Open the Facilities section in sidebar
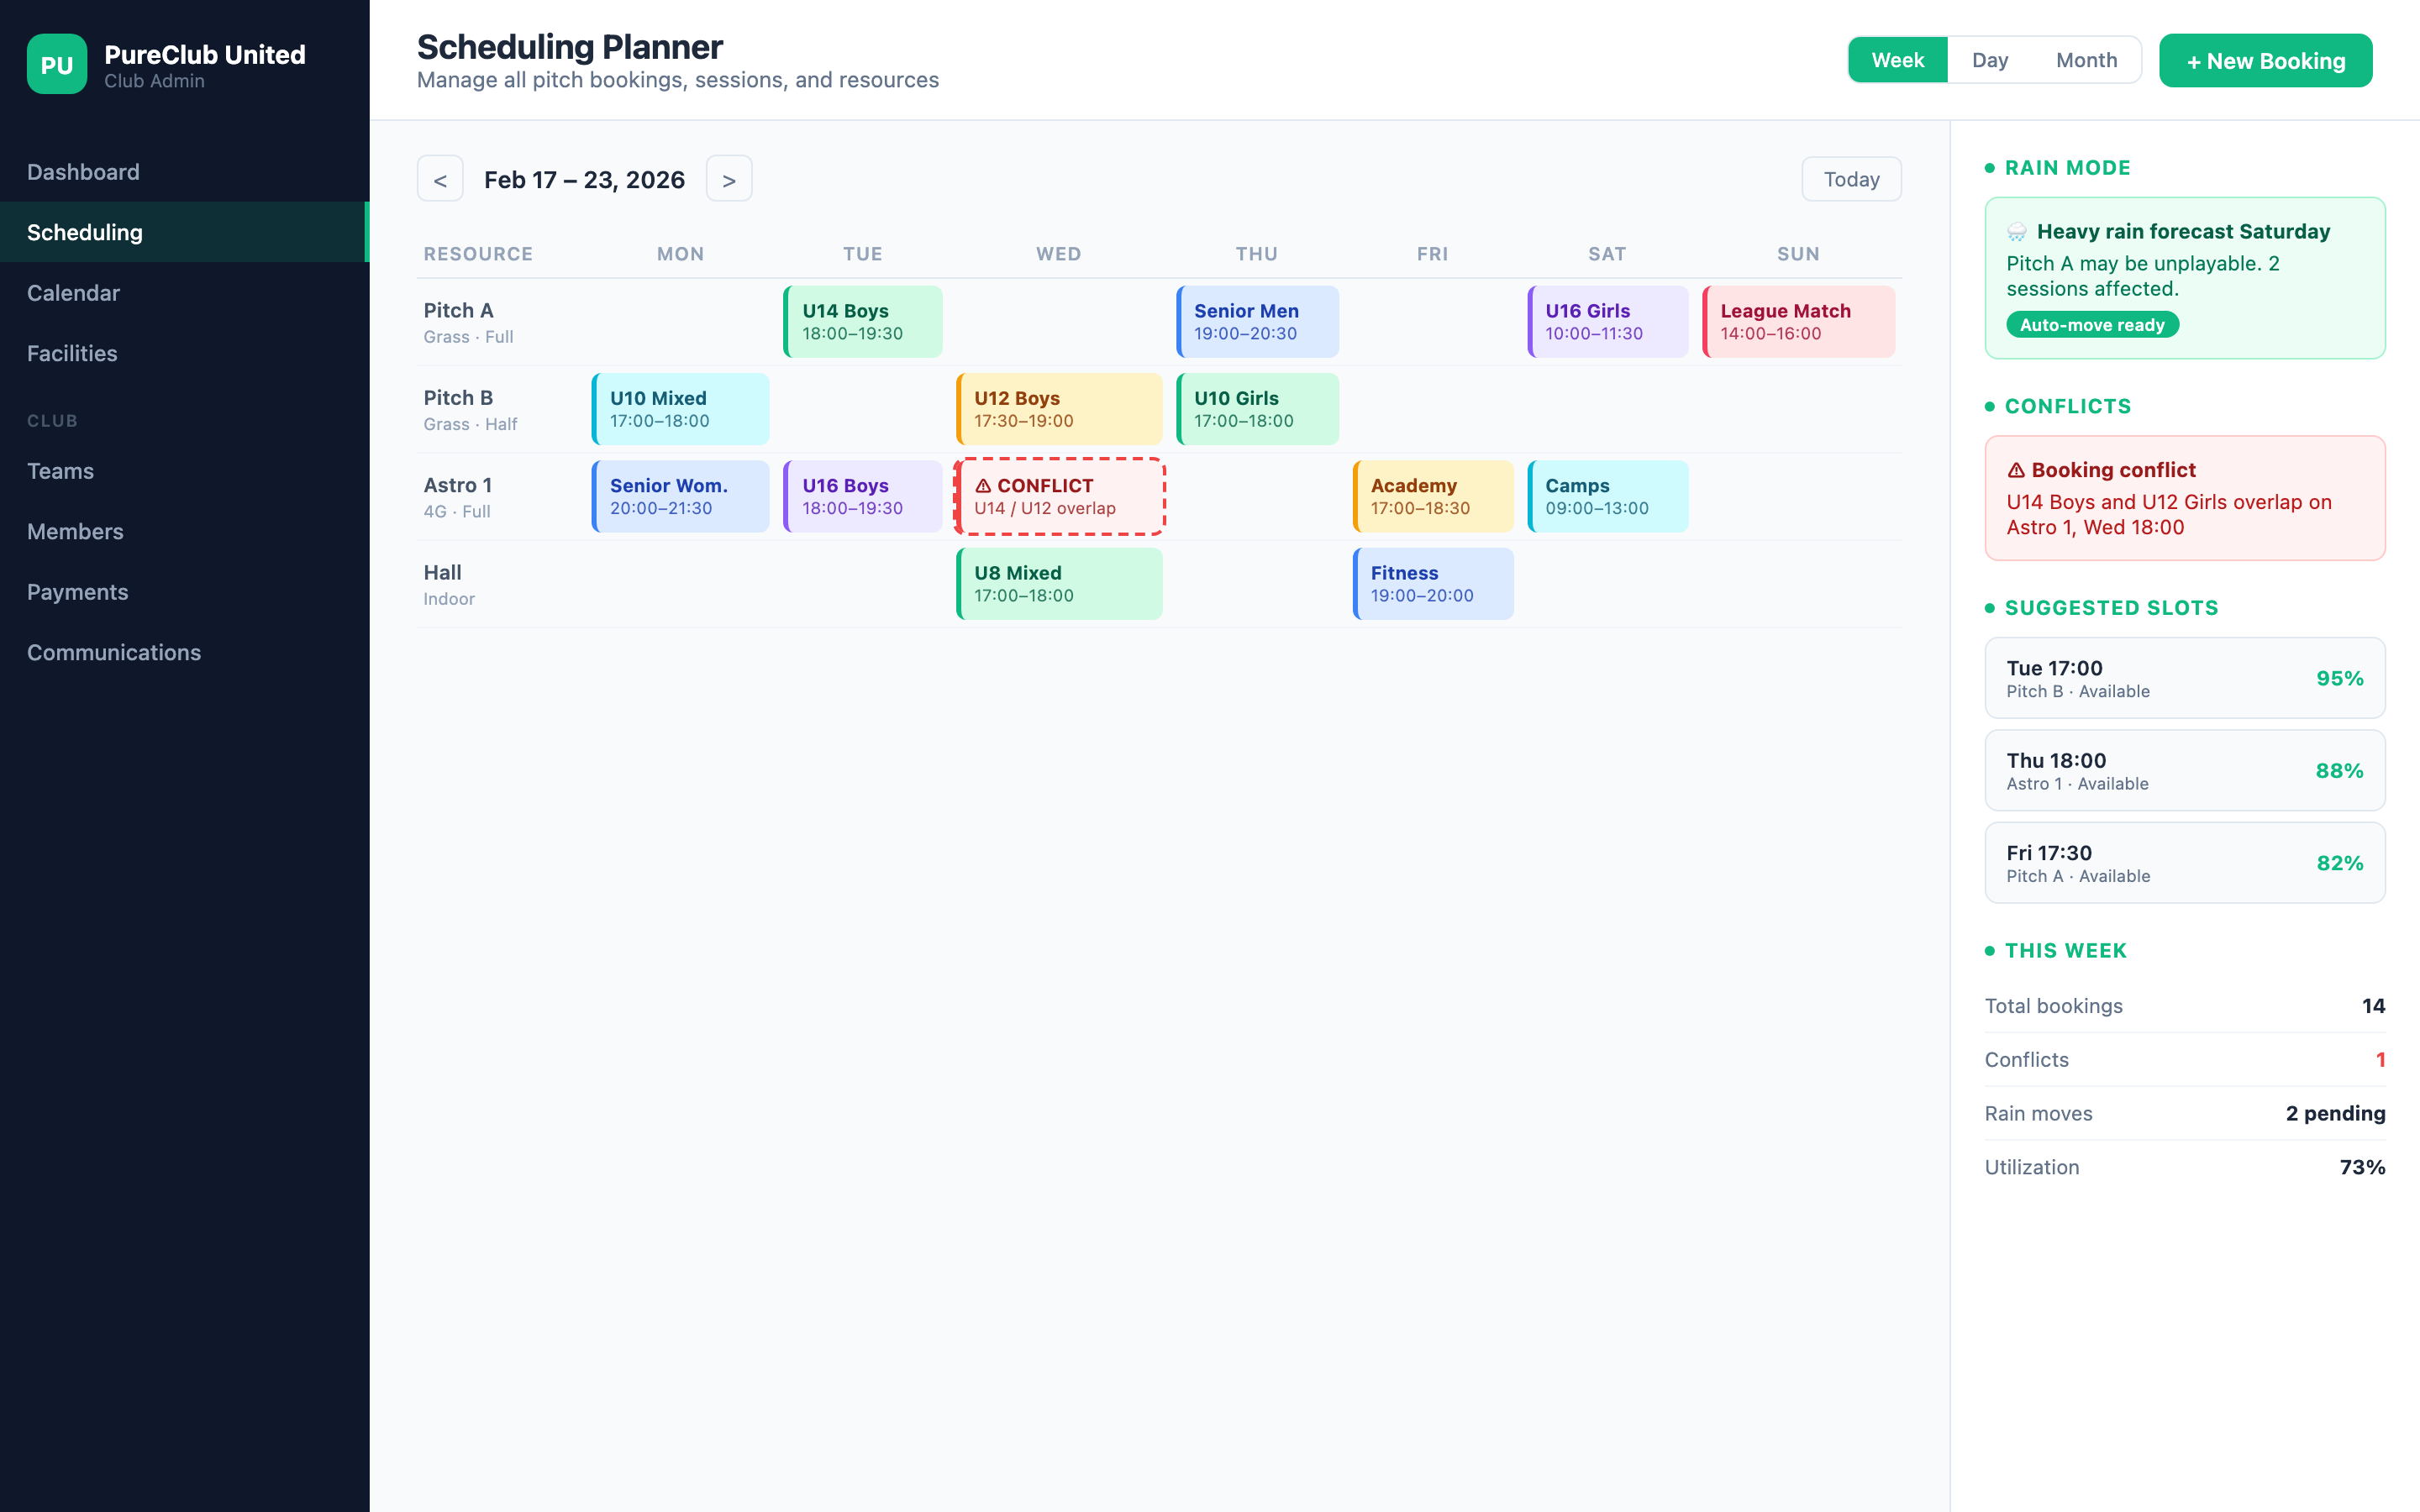The image size is (2420, 1512). tap(71, 353)
